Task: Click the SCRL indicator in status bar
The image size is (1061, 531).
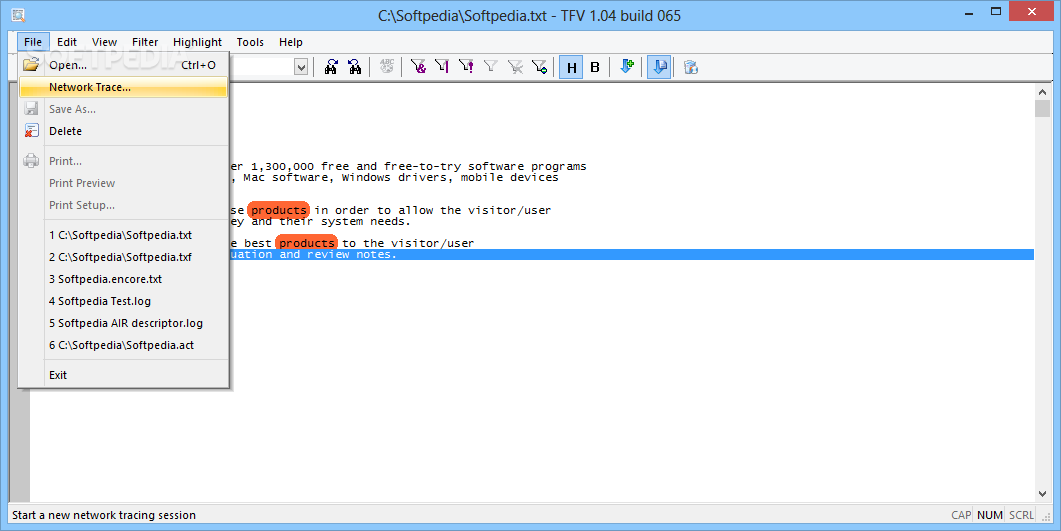Action: 1021,515
